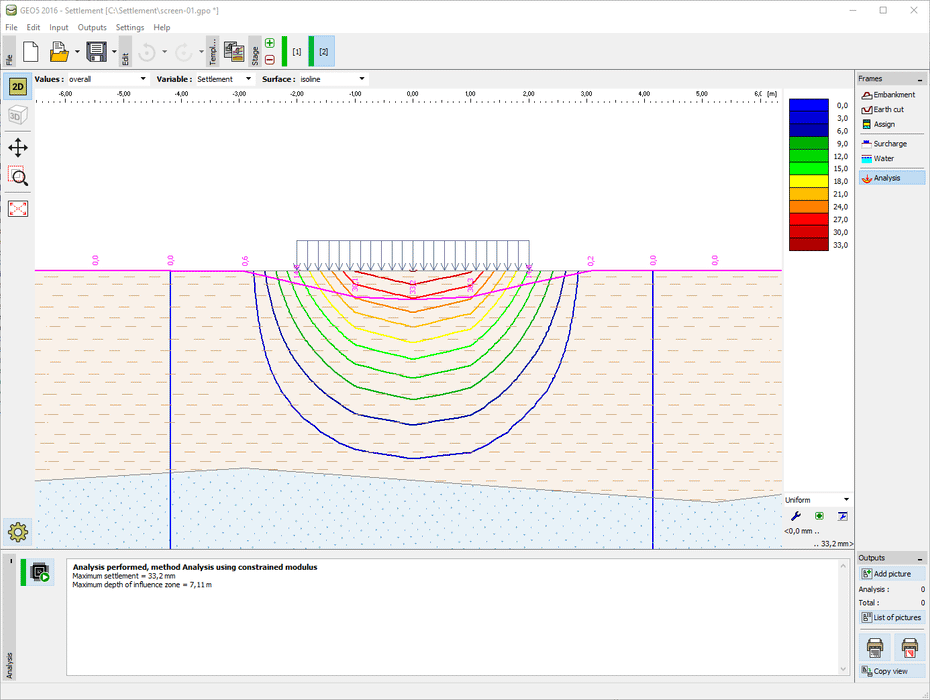Open the Outputs menu

point(92,27)
